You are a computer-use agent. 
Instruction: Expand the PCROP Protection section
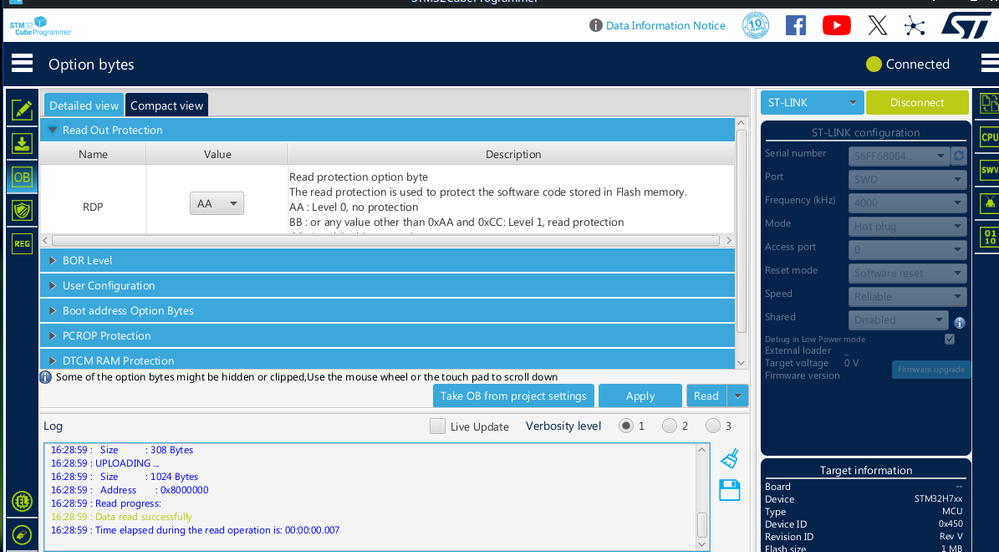(53, 335)
